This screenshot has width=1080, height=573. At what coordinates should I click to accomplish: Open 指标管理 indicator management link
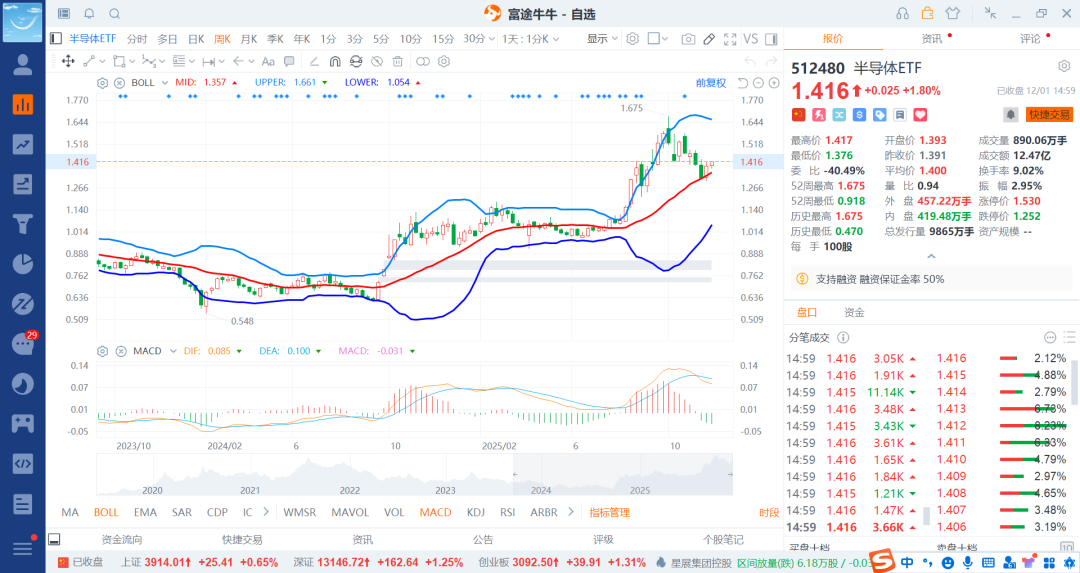(609, 512)
